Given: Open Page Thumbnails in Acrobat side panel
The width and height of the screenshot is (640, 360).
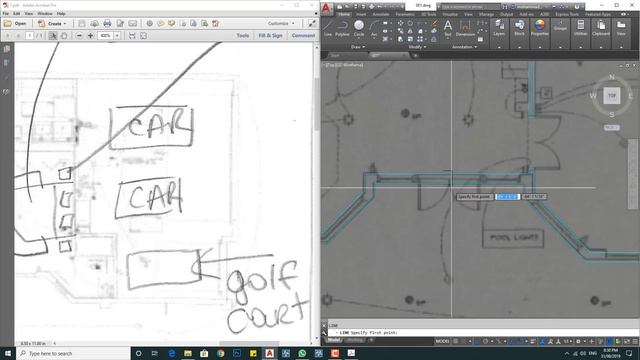Looking at the screenshot, I should [7, 49].
